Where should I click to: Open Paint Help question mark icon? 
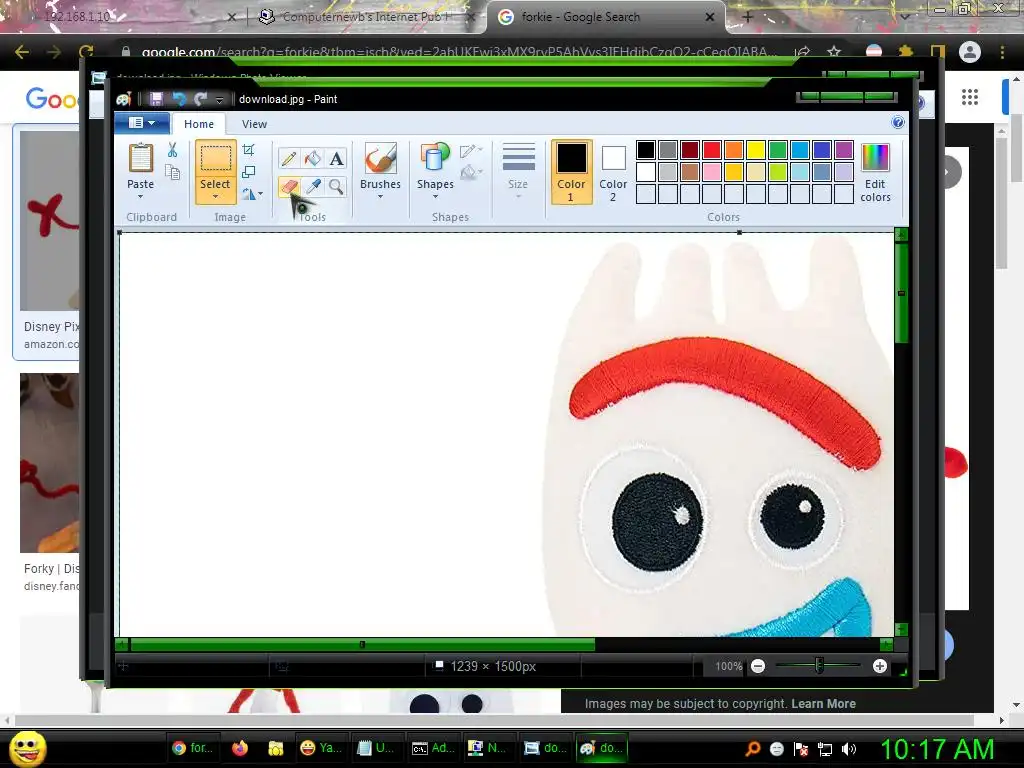(898, 122)
